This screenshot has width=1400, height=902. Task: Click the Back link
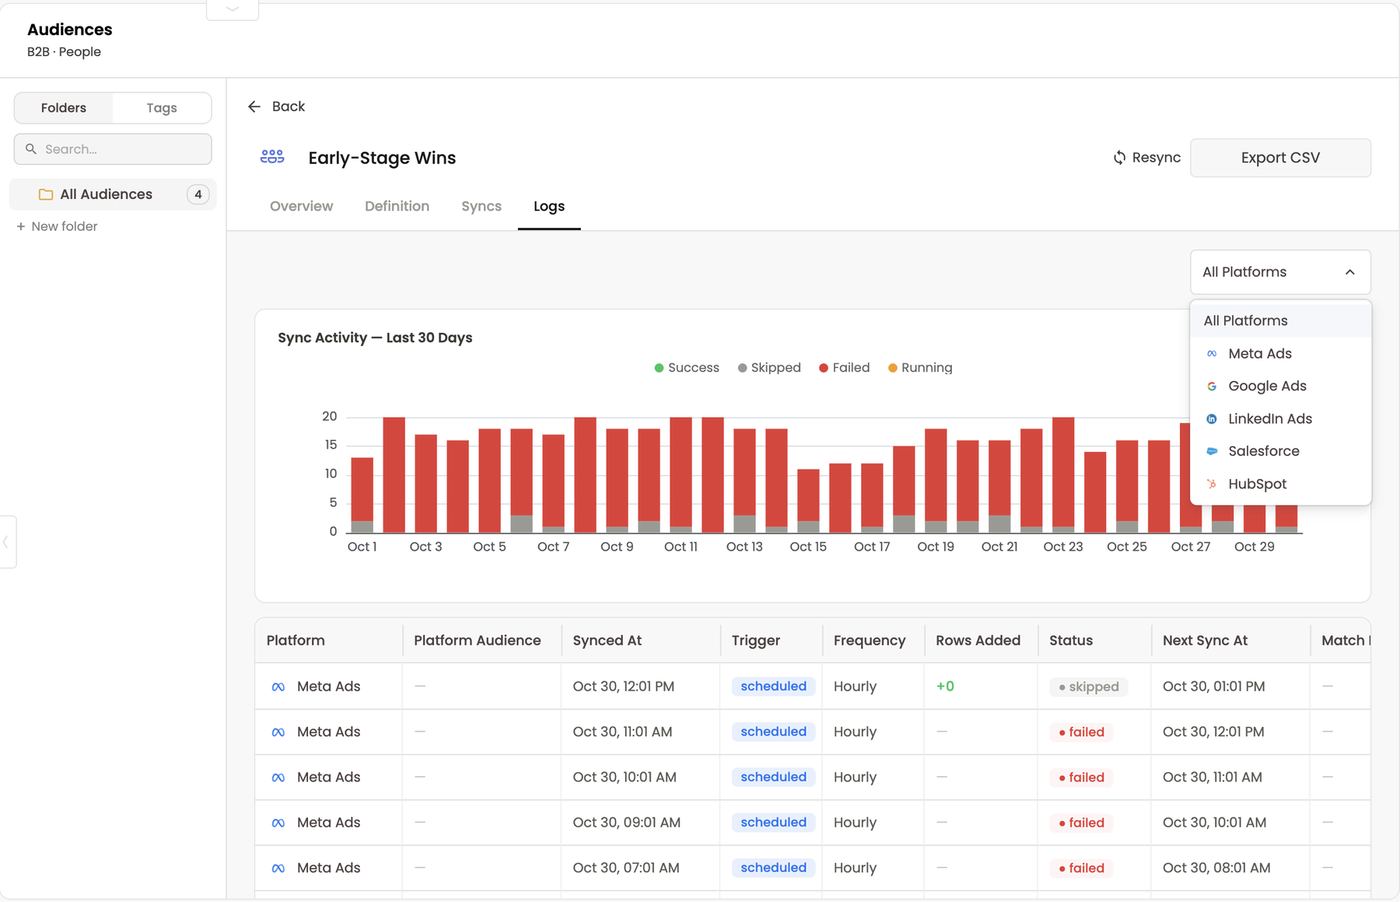pos(276,106)
